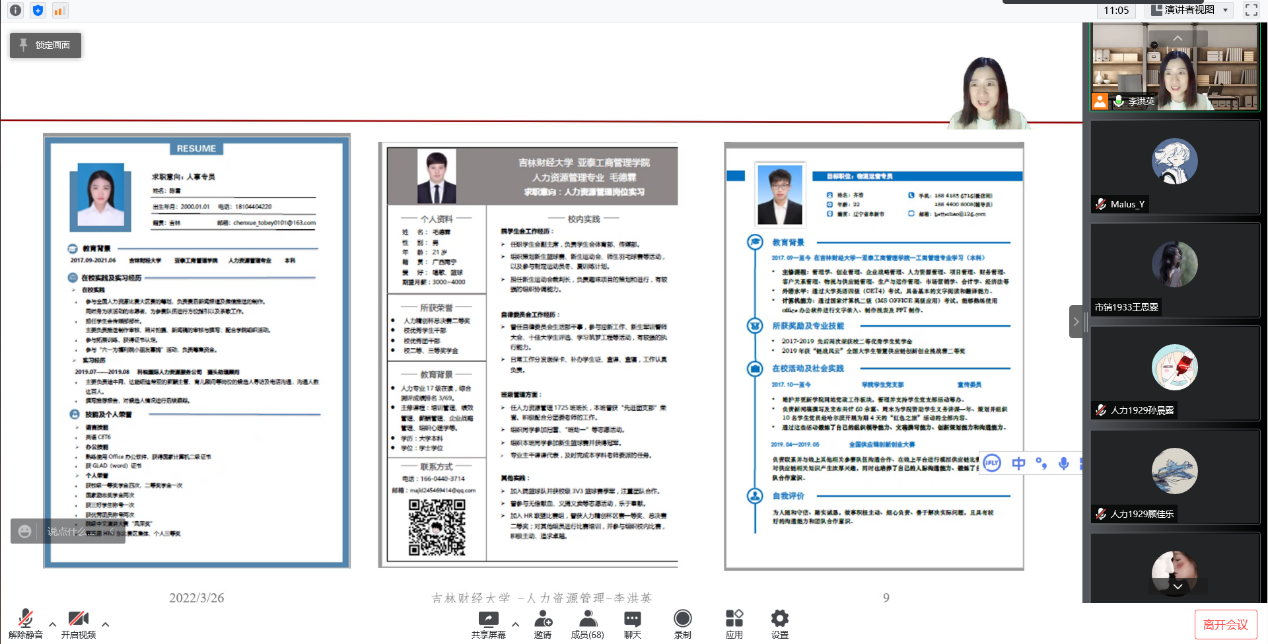Start 录制 (Record) from the toolbar
This screenshot has height=644, width=1268.
[x=682, y=625]
